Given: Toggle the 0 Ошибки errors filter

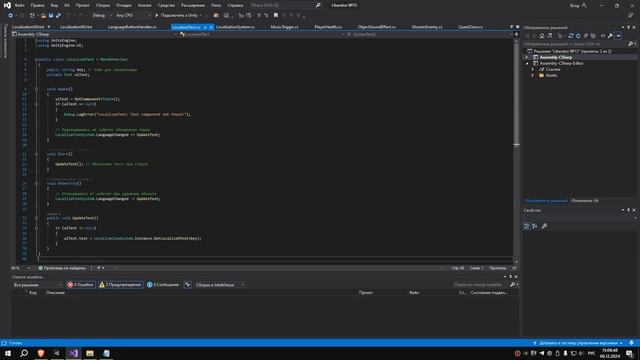Looking at the screenshot, I should [81, 285].
